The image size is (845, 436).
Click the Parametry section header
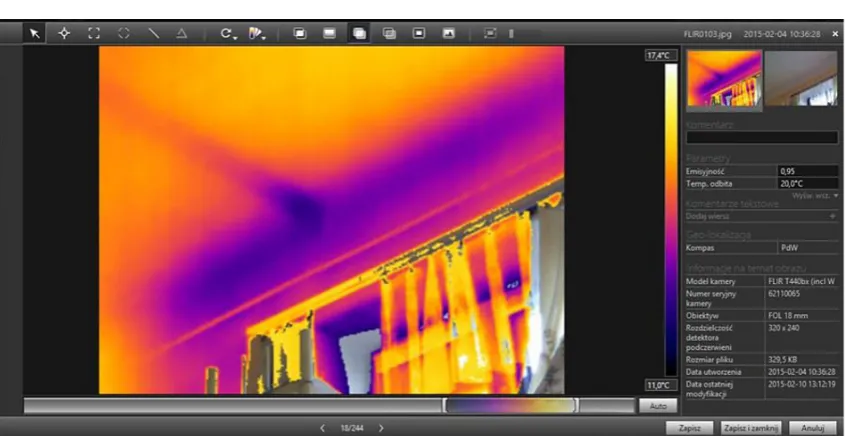click(x=708, y=158)
